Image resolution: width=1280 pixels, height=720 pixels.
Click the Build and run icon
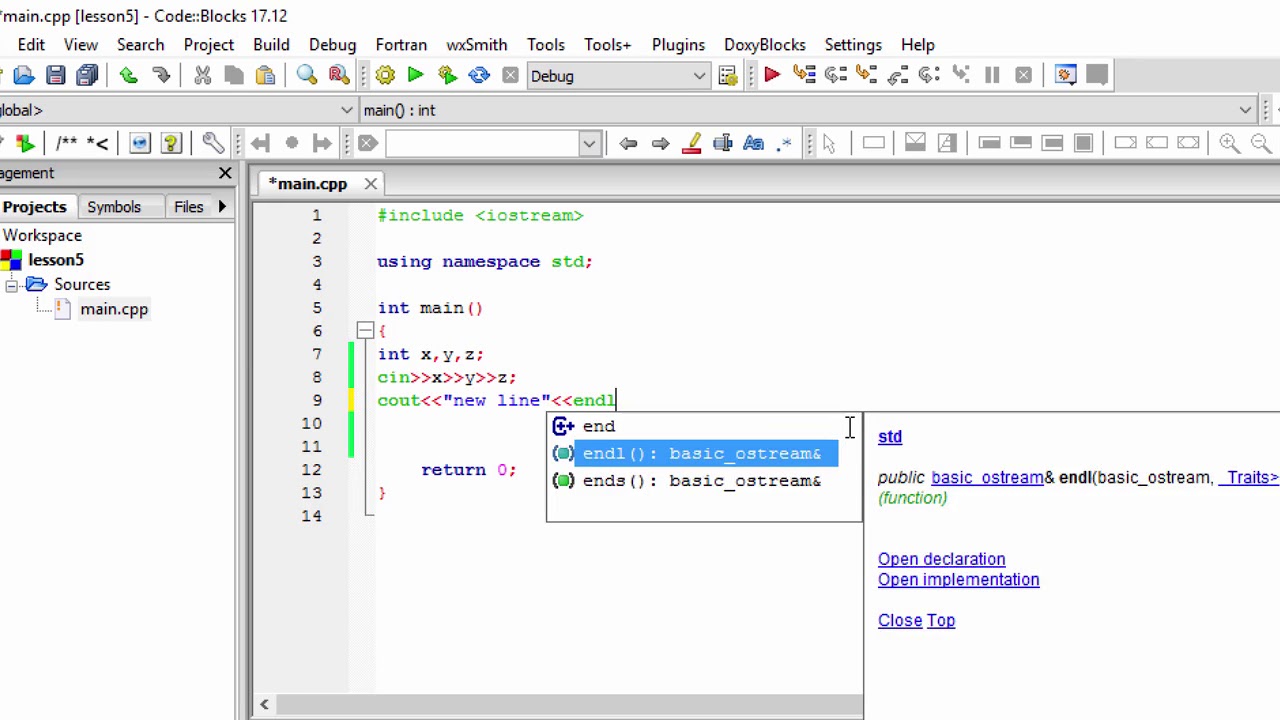pos(447,75)
